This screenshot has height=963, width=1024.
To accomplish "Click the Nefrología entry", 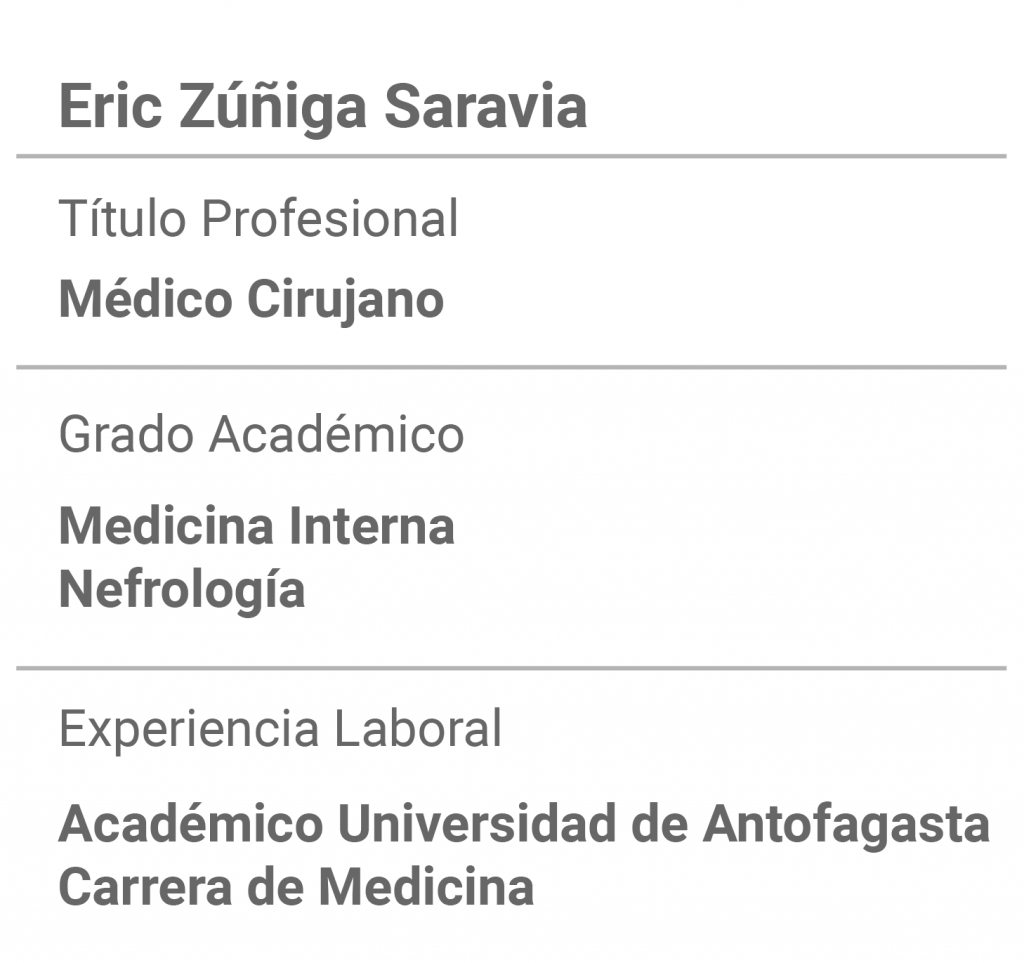I will click(182, 590).
